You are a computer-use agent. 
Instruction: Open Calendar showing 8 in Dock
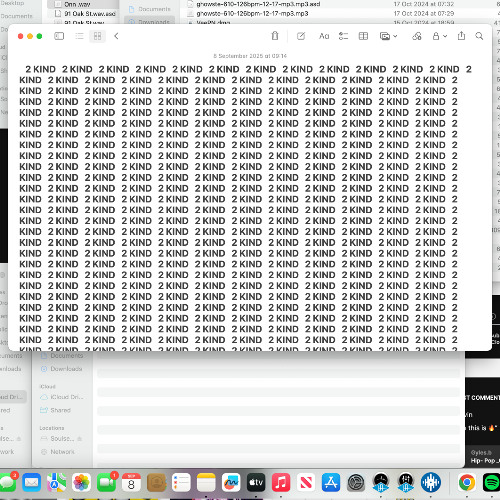[131, 482]
